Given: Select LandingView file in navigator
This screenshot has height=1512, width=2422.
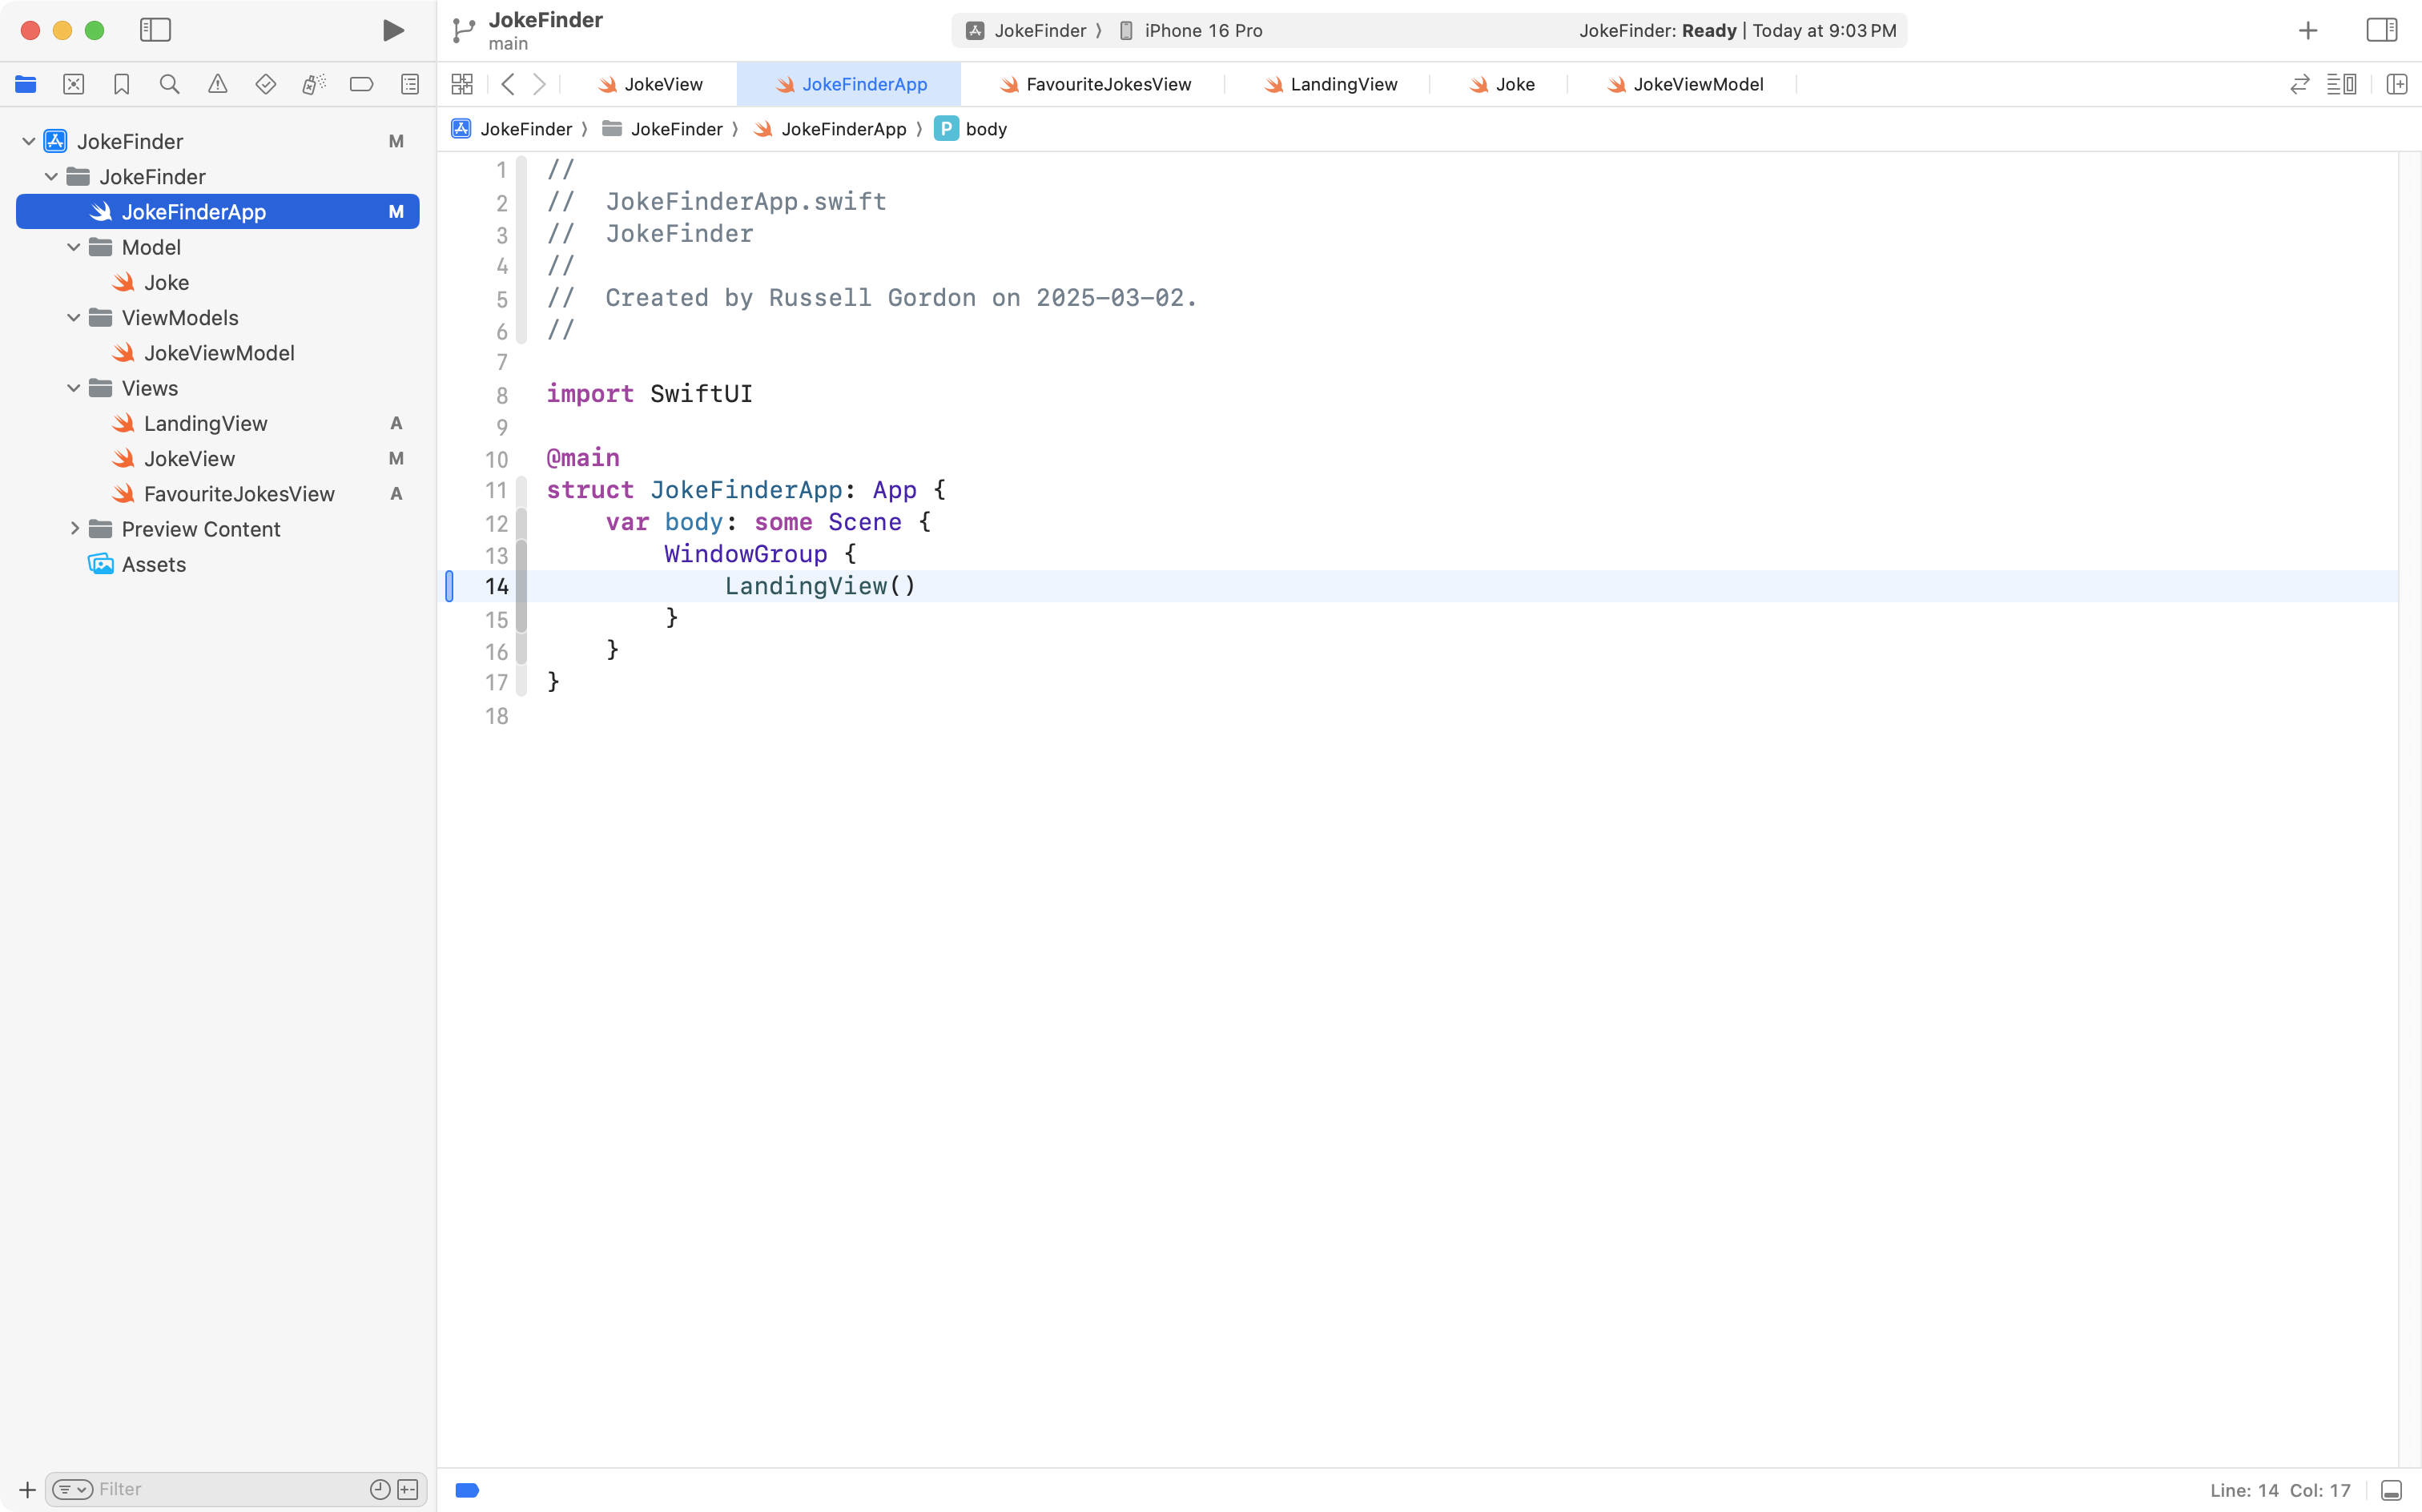Looking at the screenshot, I should coord(205,424).
